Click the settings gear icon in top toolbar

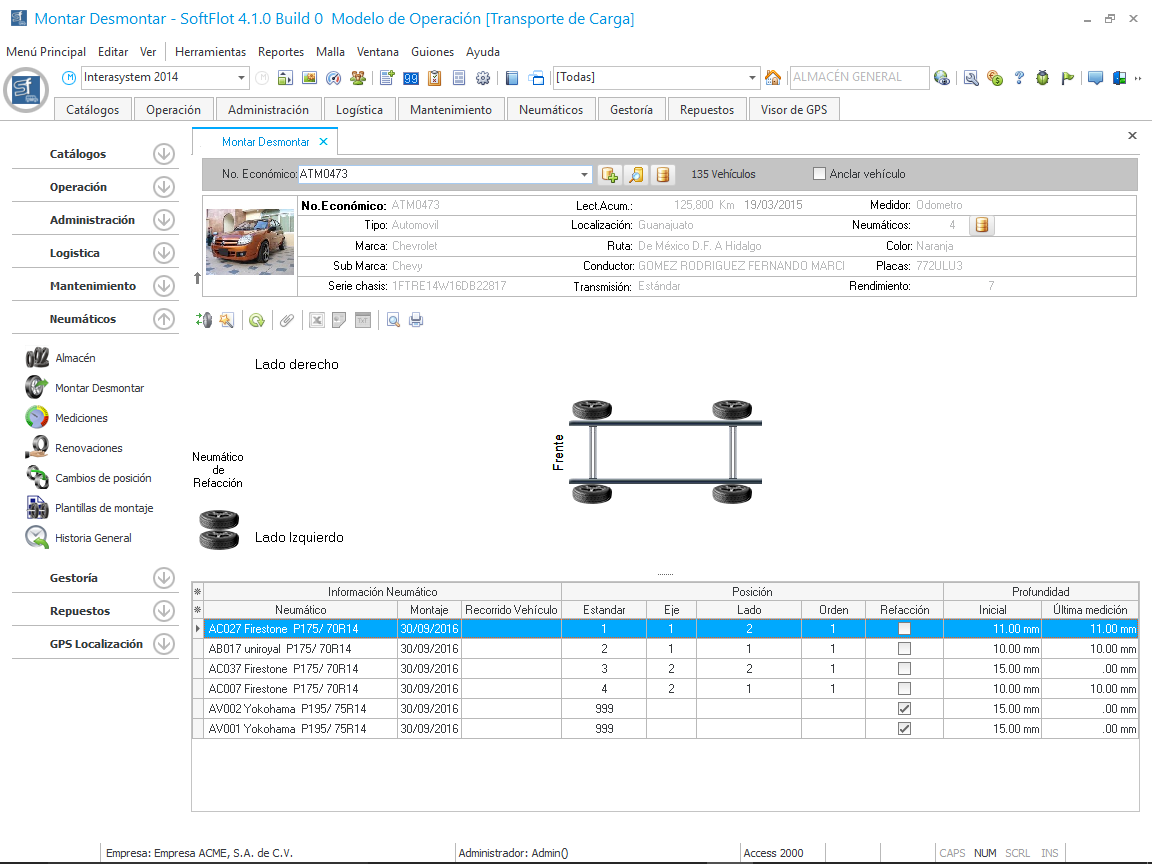tap(483, 78)
